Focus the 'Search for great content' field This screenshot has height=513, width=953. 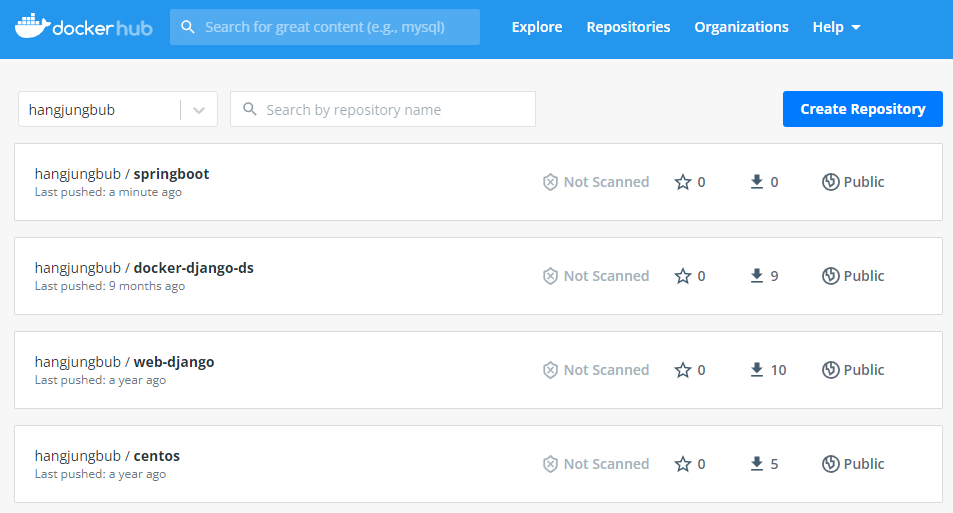(x=325, y=27)
